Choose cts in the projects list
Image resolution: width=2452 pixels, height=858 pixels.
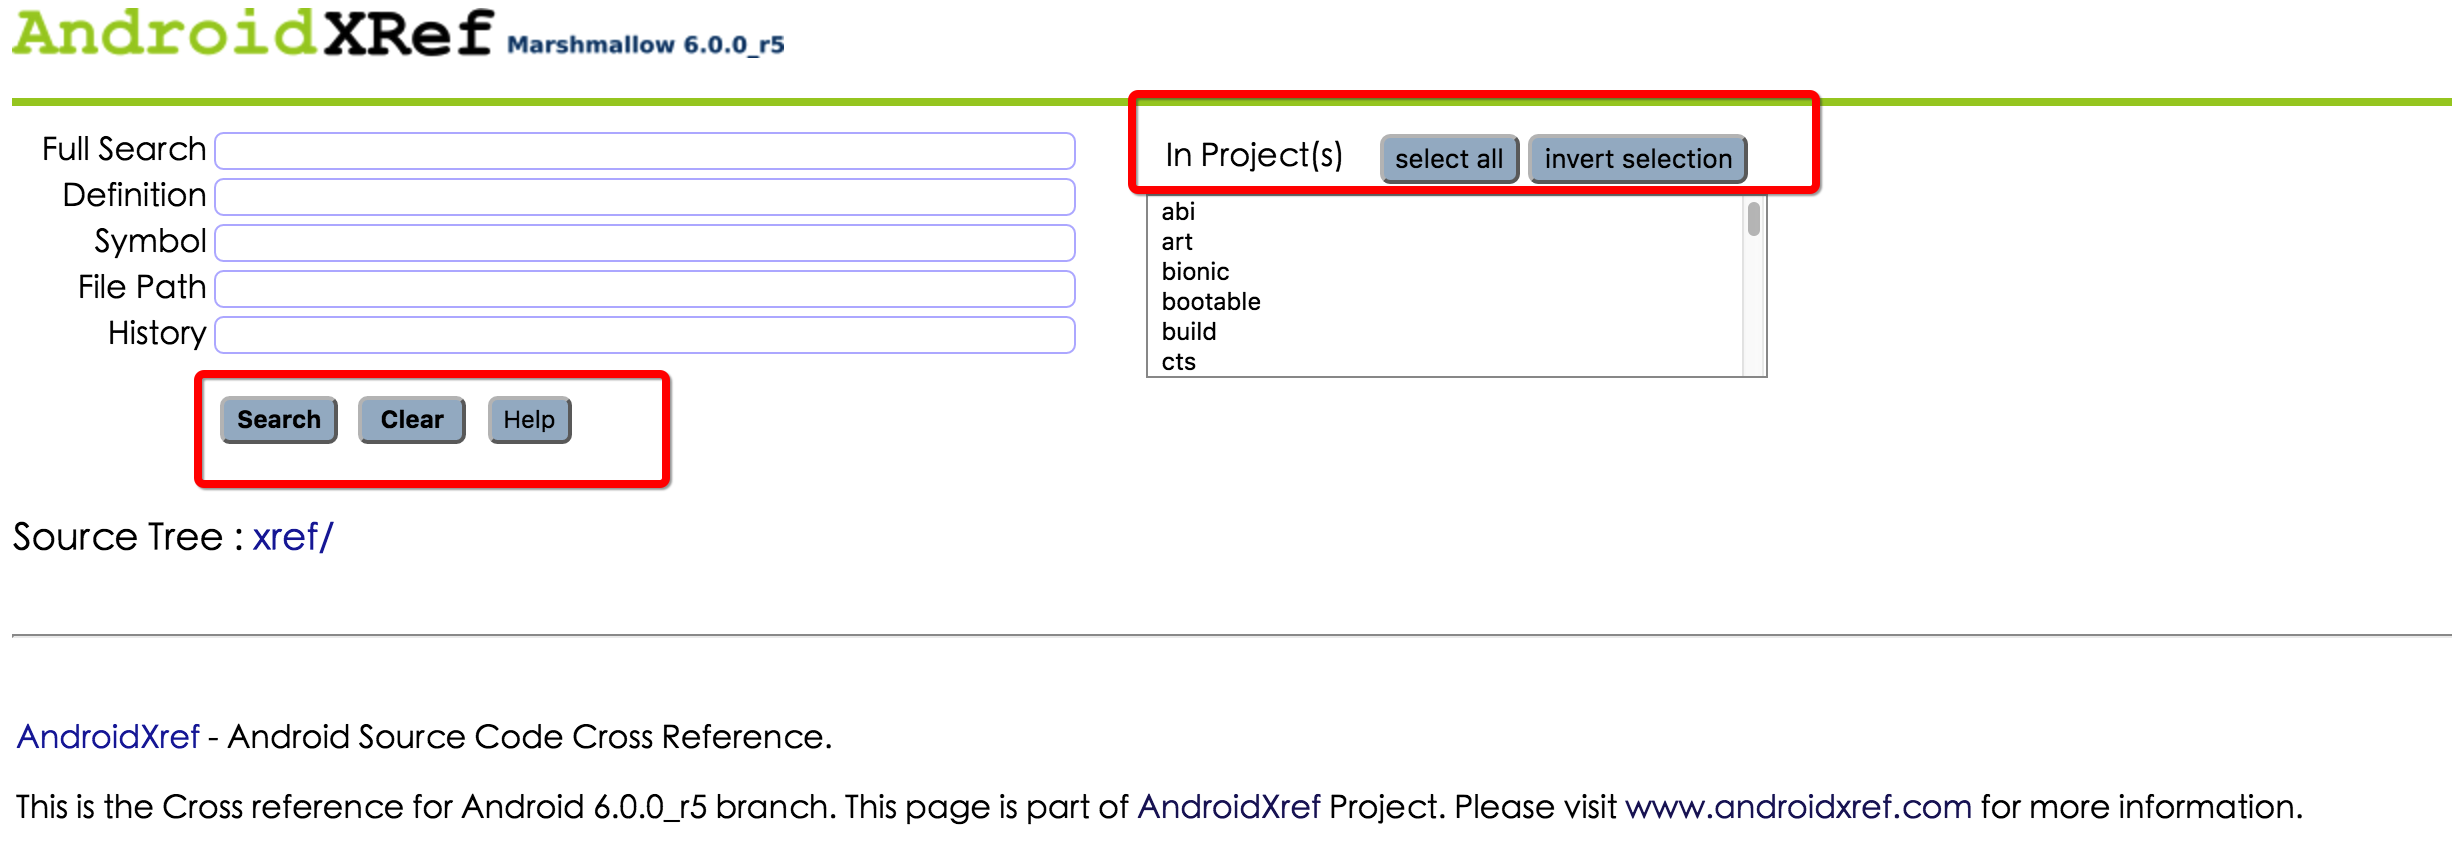(x=1179, y=362)
